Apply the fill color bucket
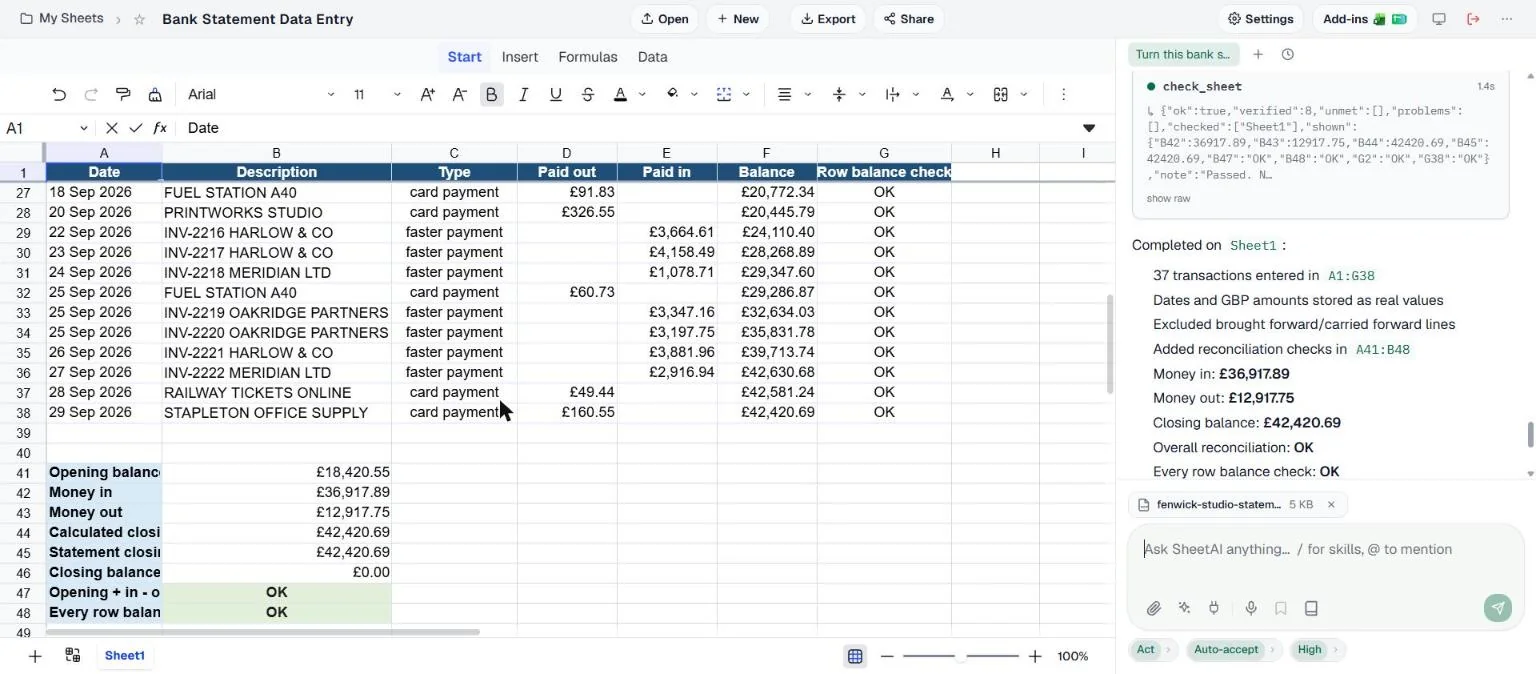 (672, 94)
